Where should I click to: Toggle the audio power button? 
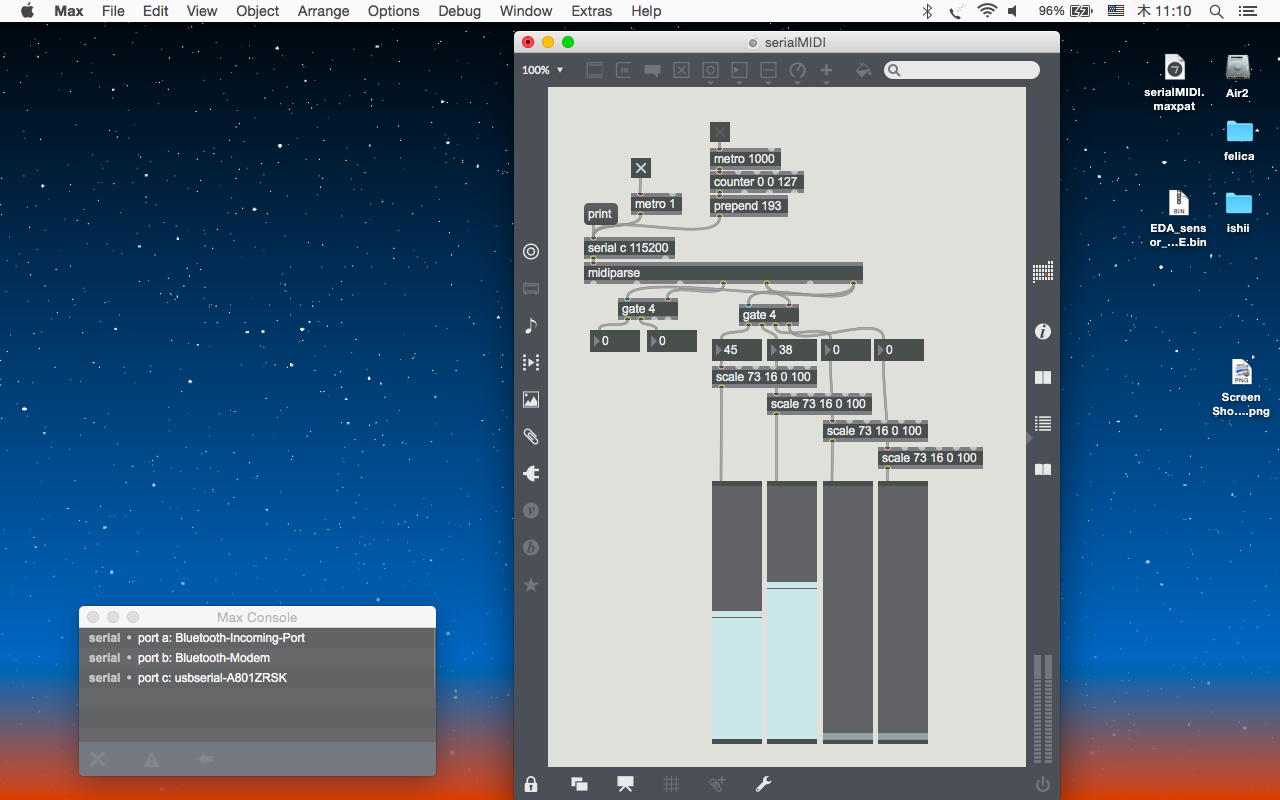[x=1043, y=784]
